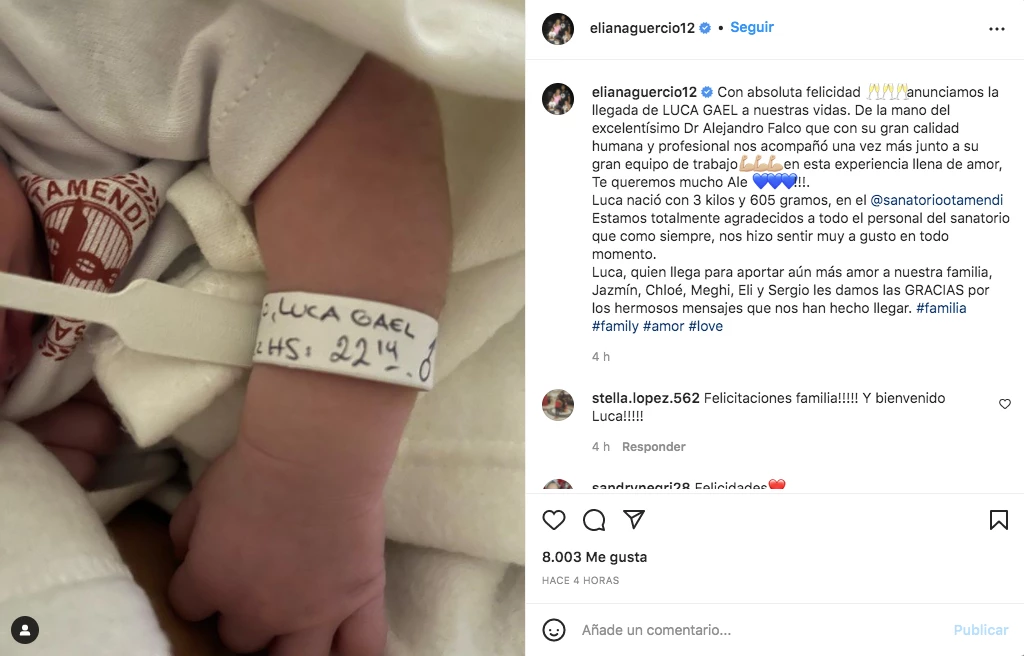Click the tagged people icon on photo
Screen dimensions: 1024x656
25,630
